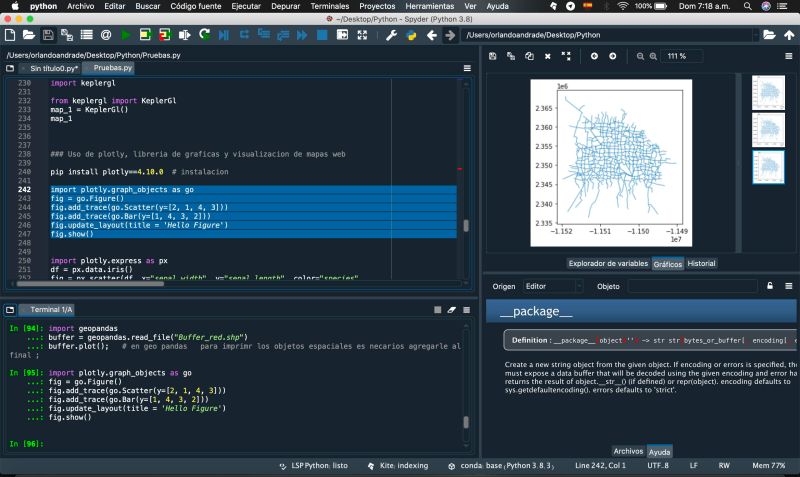Image resolution: width=800 pixels, height=477 pixels.
Task: Open the Ejecutar menu
Action: tap(246, 6)
